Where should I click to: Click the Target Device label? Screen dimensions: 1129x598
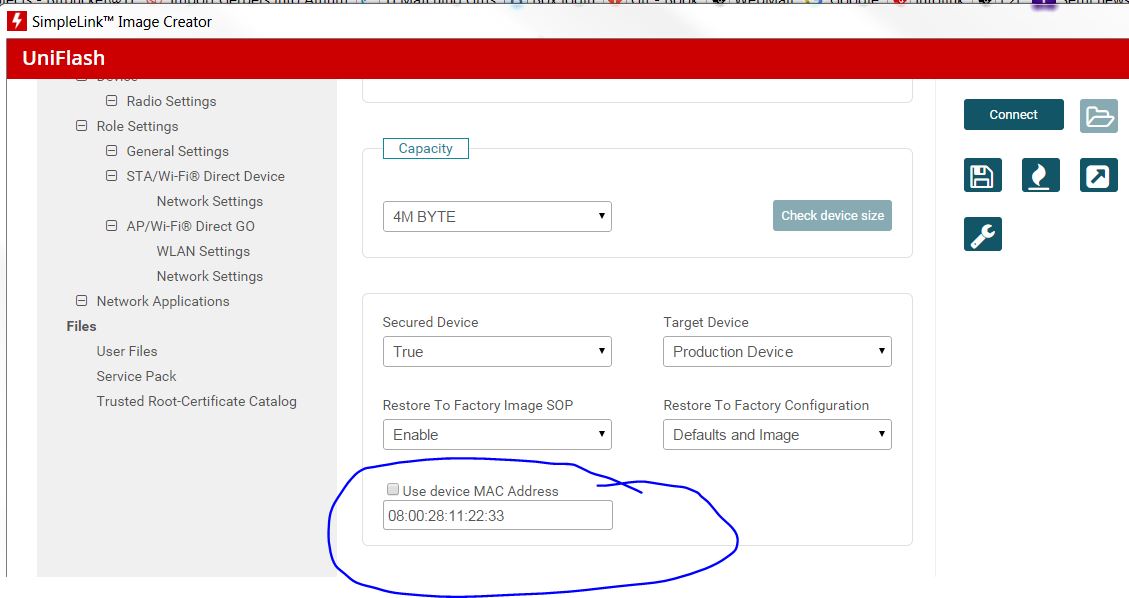(x=706, y=322)
